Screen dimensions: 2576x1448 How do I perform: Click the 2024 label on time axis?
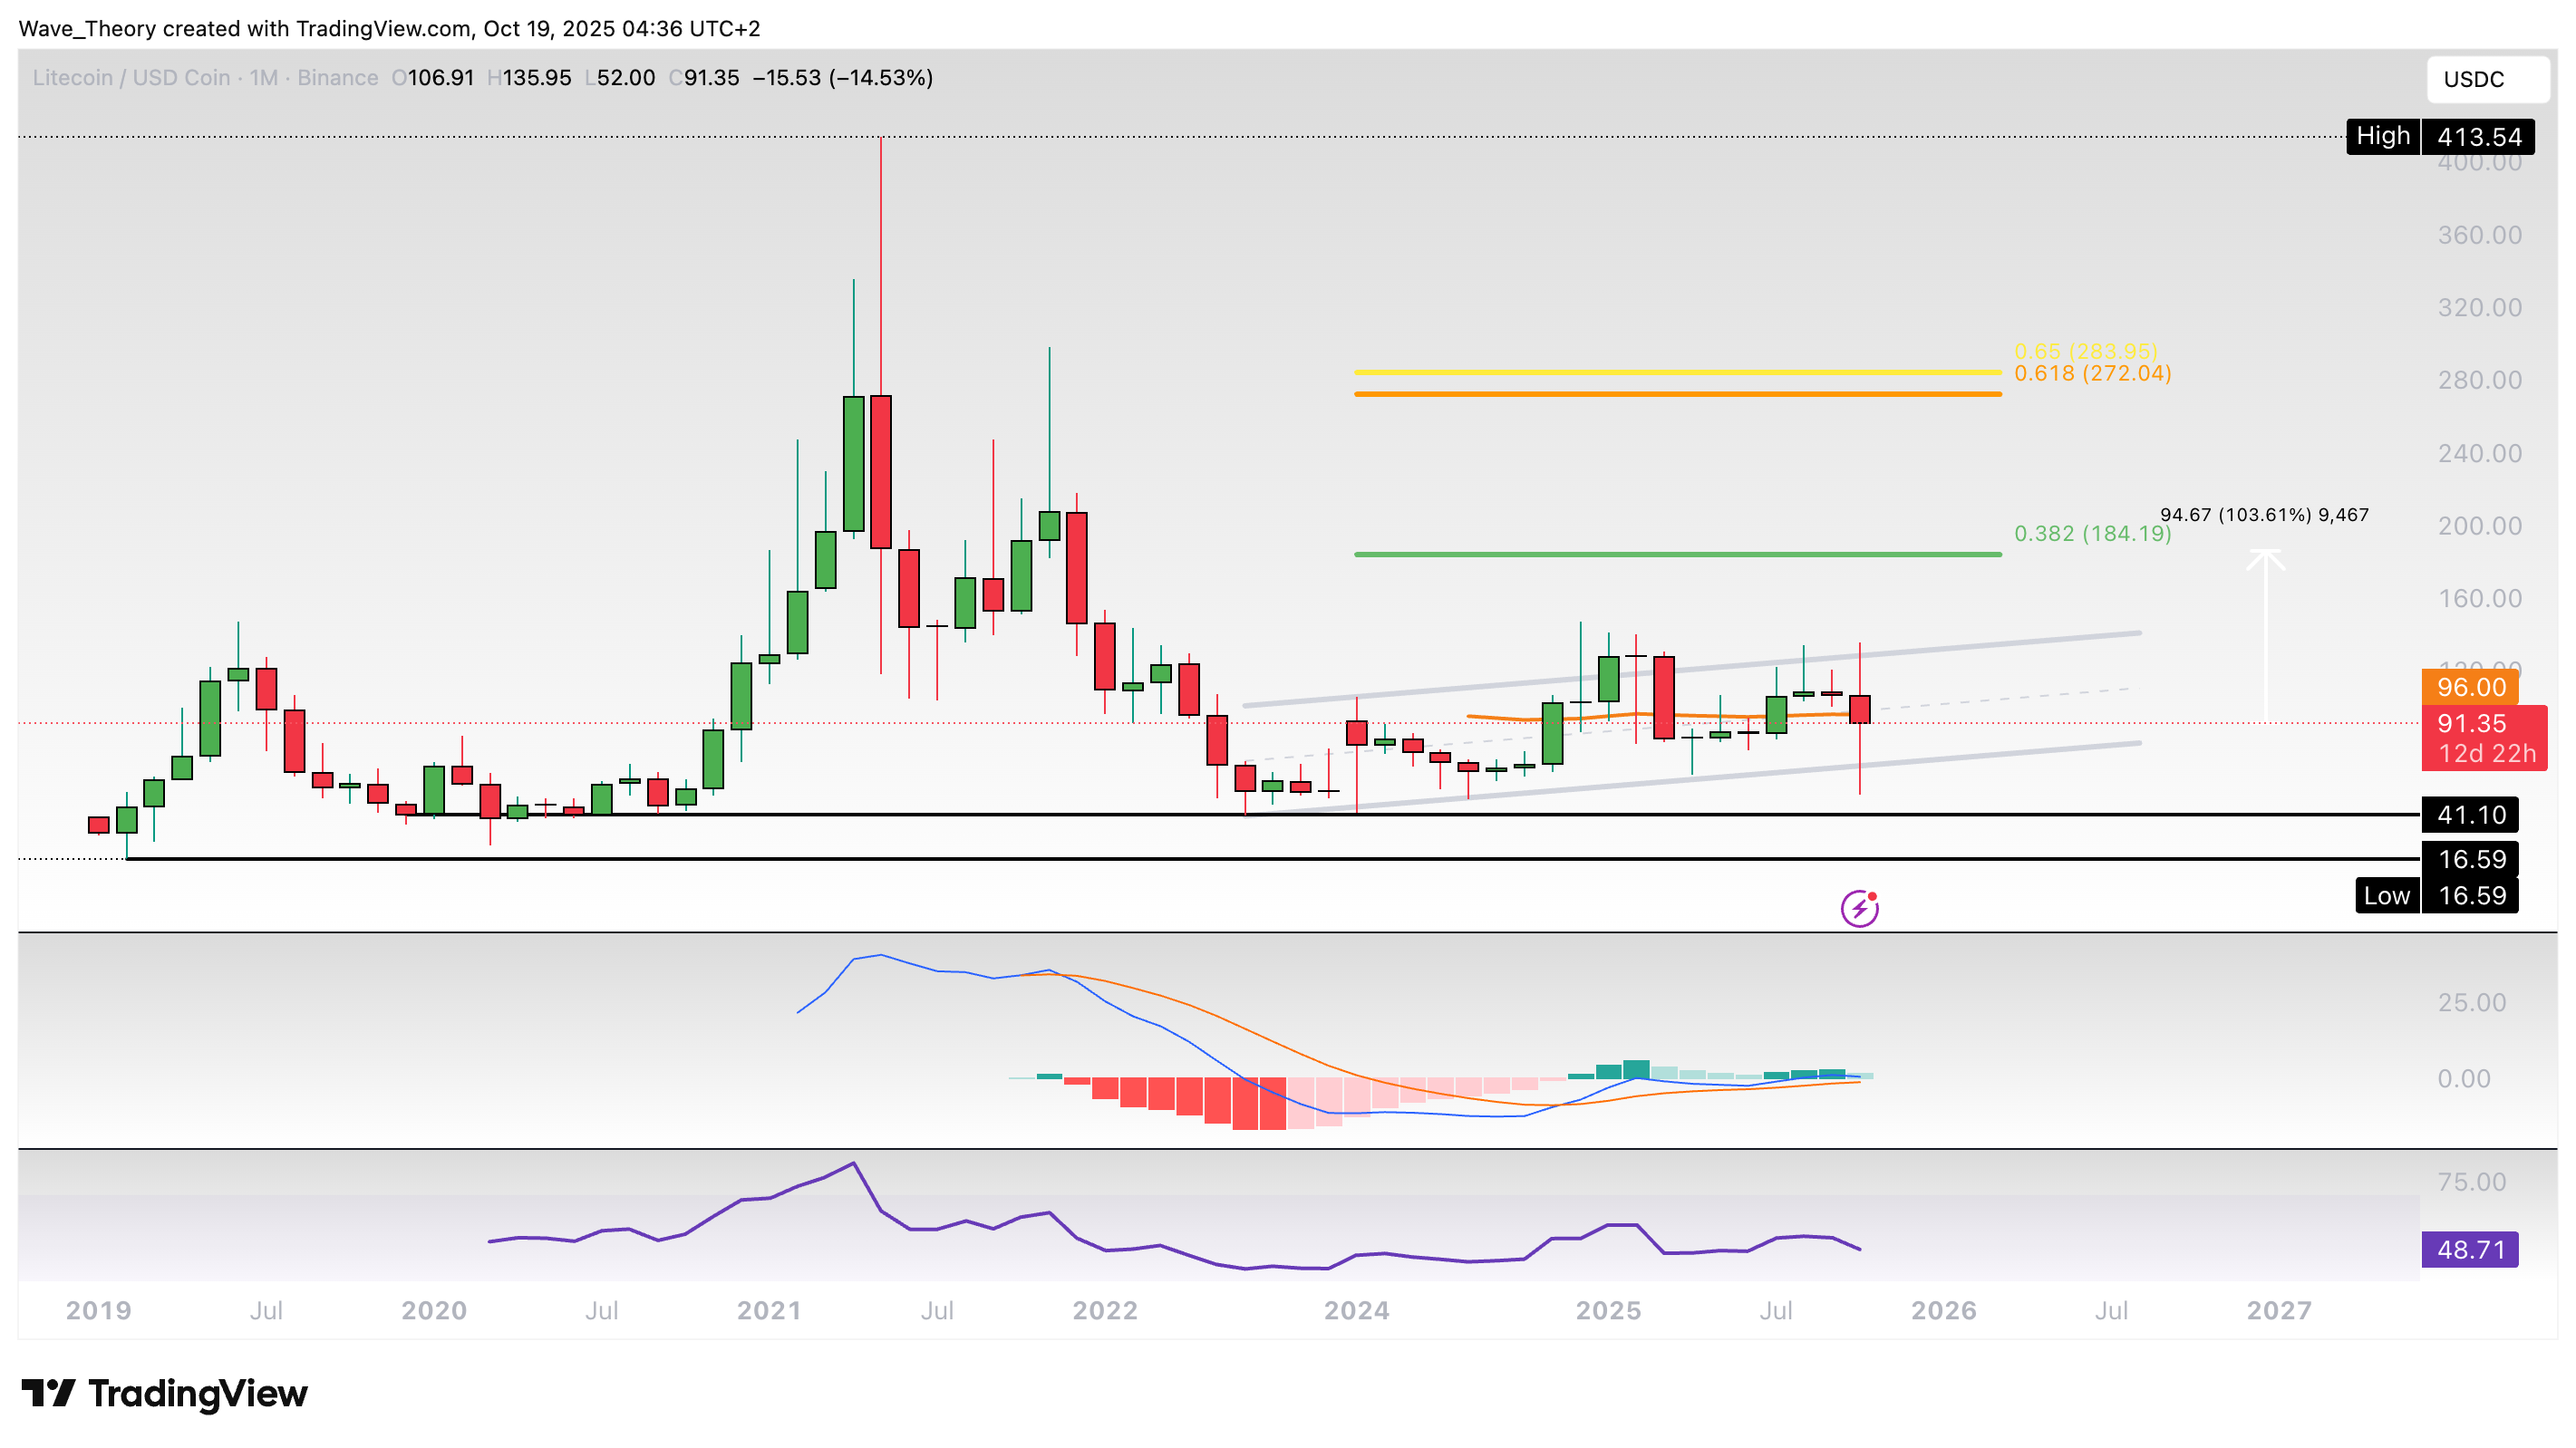tap(1356, 1310)
